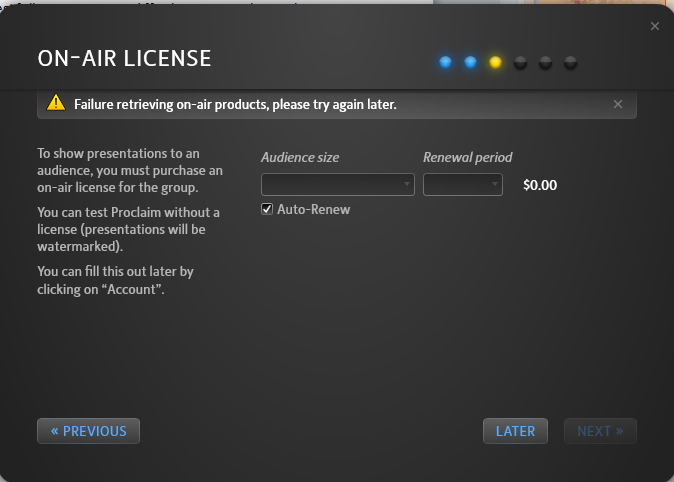
Task: Select the fourth step indicator dot
Action: [x=520, y=63]
